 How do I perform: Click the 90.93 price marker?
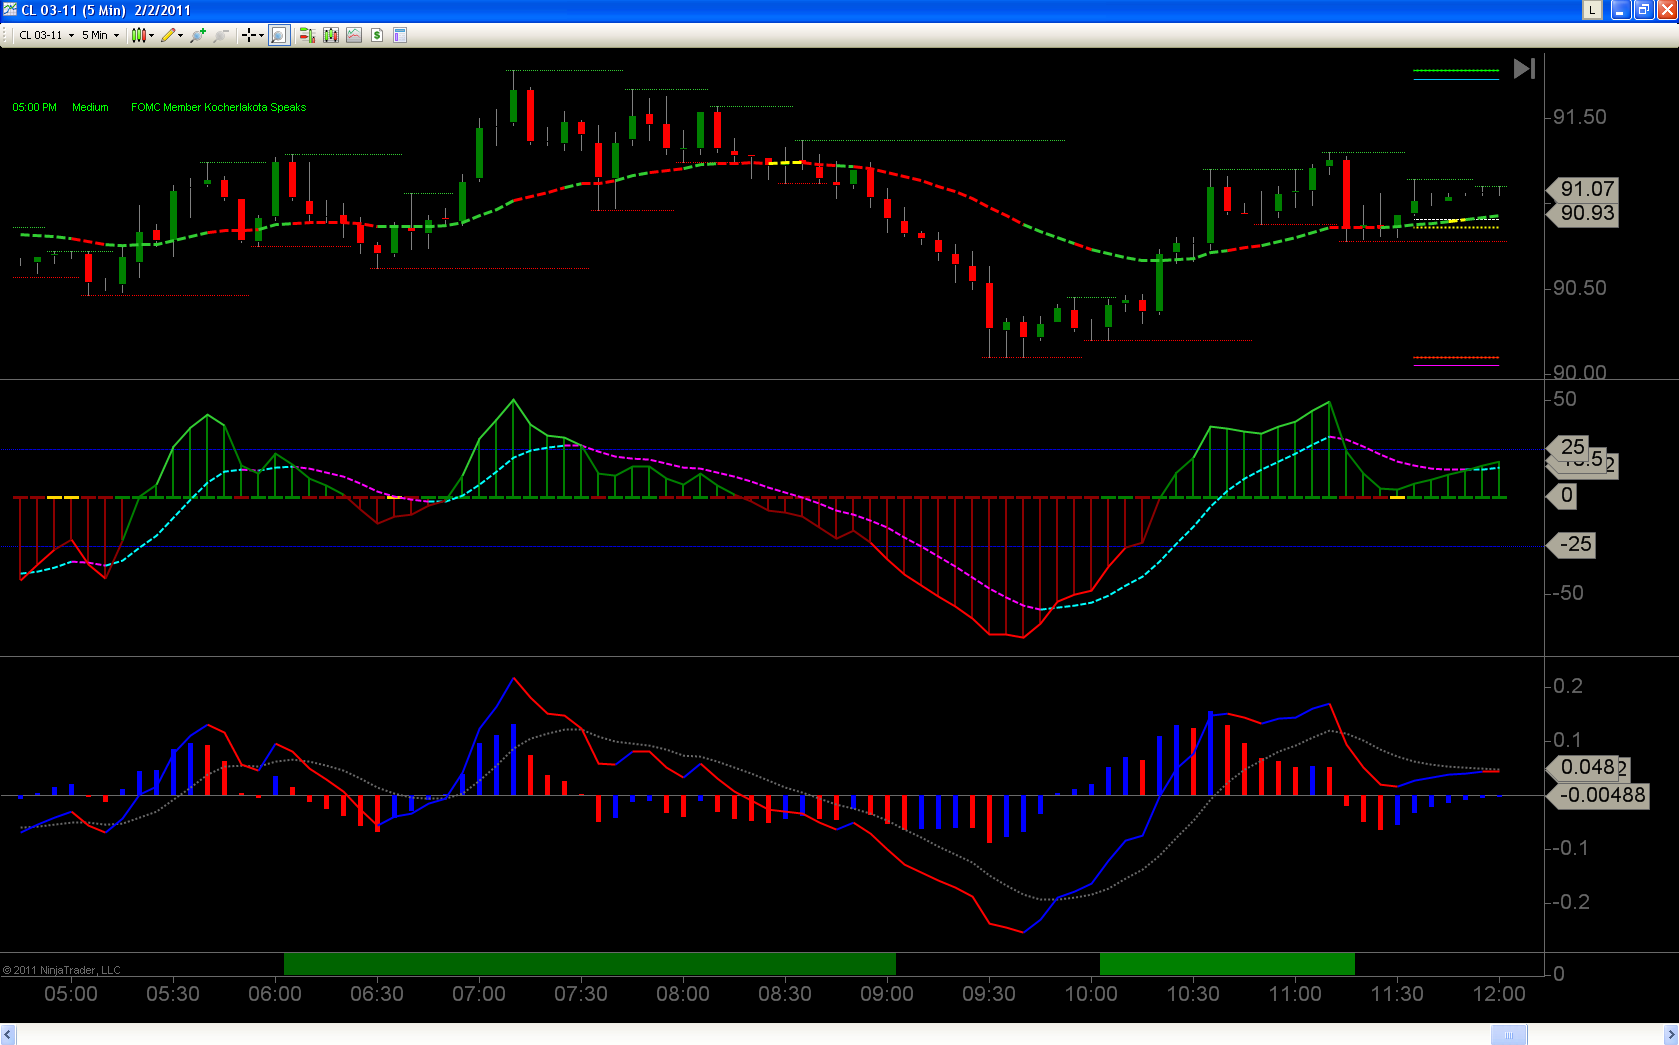(1584, 213)
